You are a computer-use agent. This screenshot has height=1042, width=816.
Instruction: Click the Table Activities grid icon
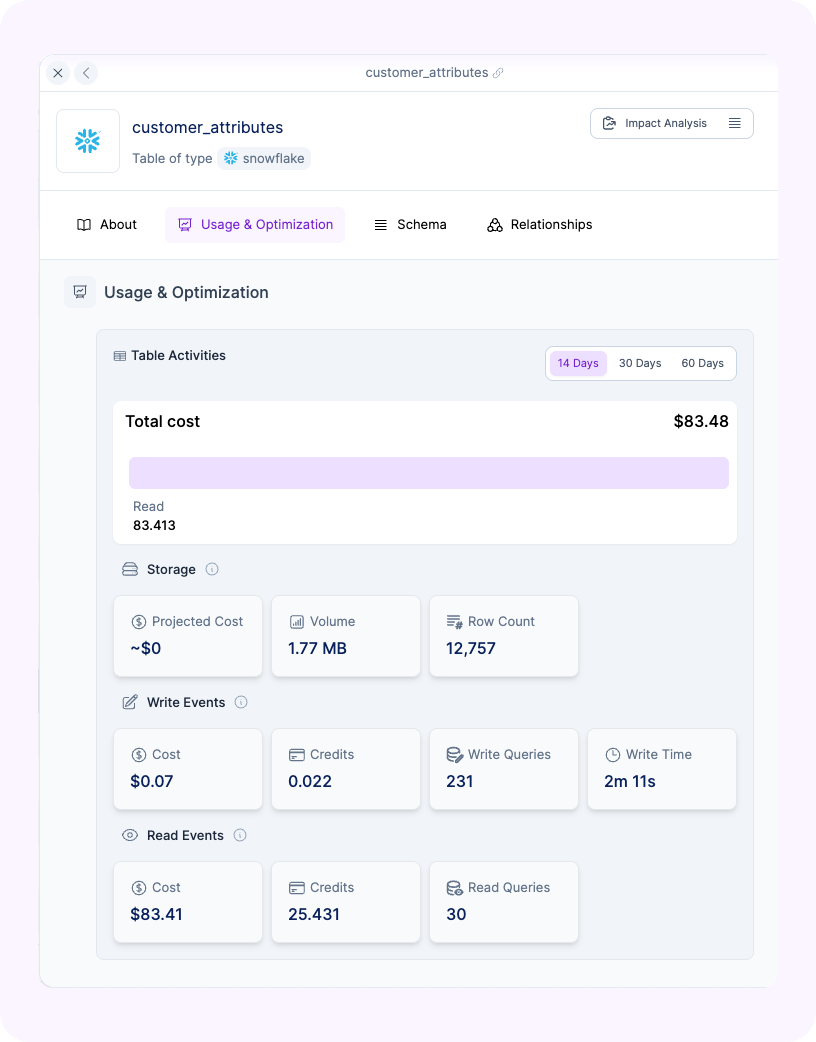pos(120,356)
